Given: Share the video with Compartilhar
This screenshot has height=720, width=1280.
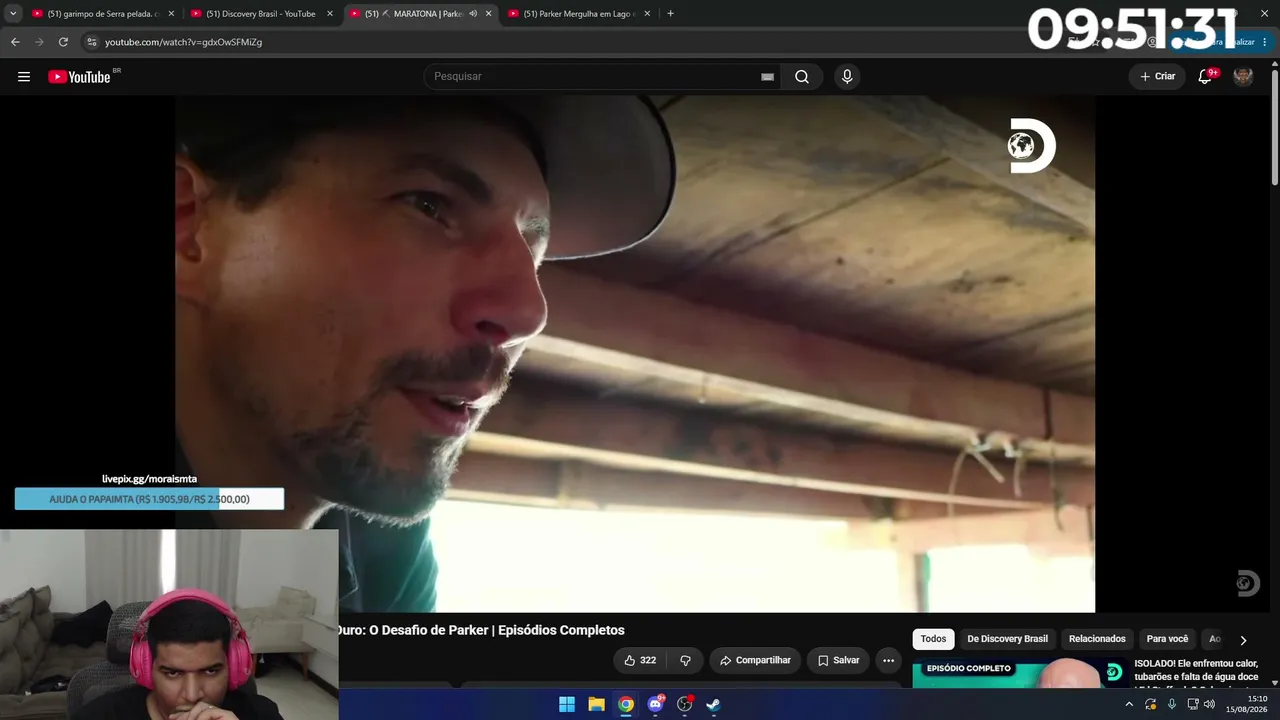Looking at the screenshot, I should click(755, 660).
